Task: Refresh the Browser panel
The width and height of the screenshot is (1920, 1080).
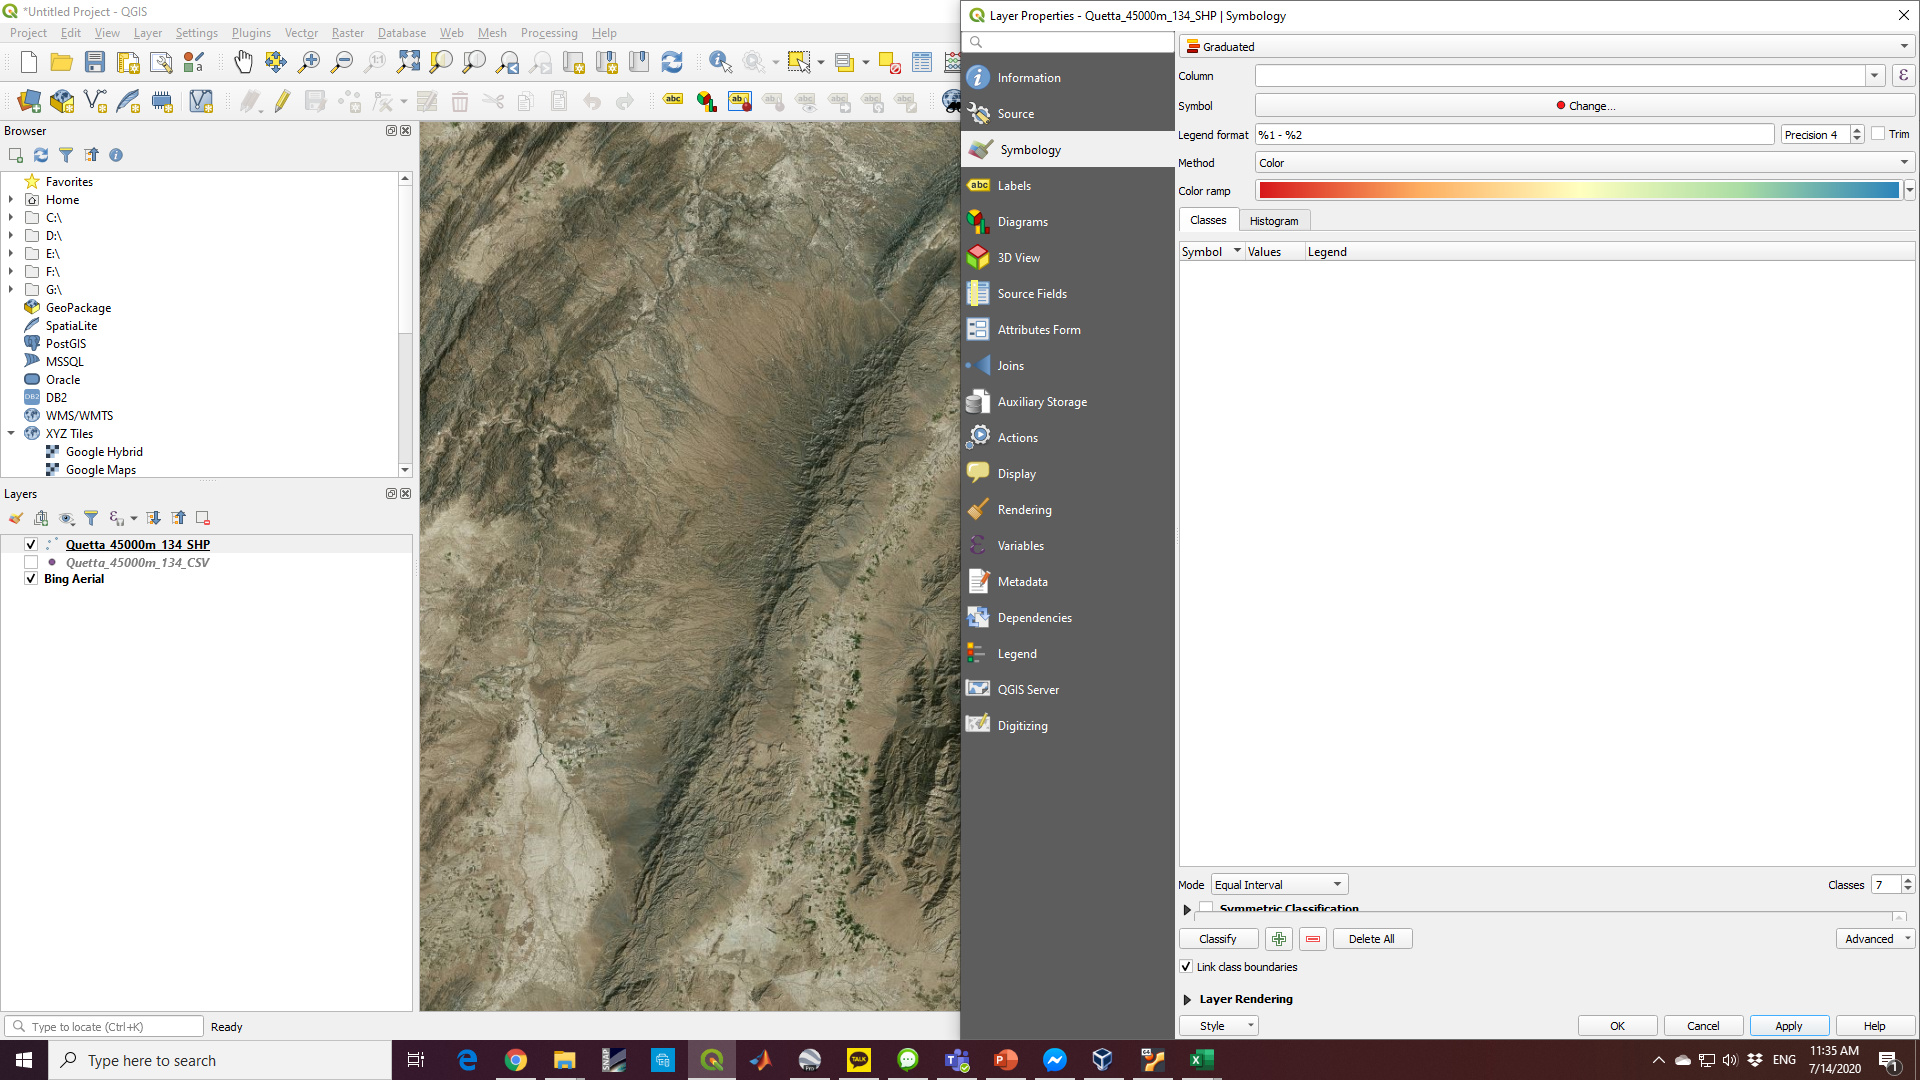Action: coord(41,155)
